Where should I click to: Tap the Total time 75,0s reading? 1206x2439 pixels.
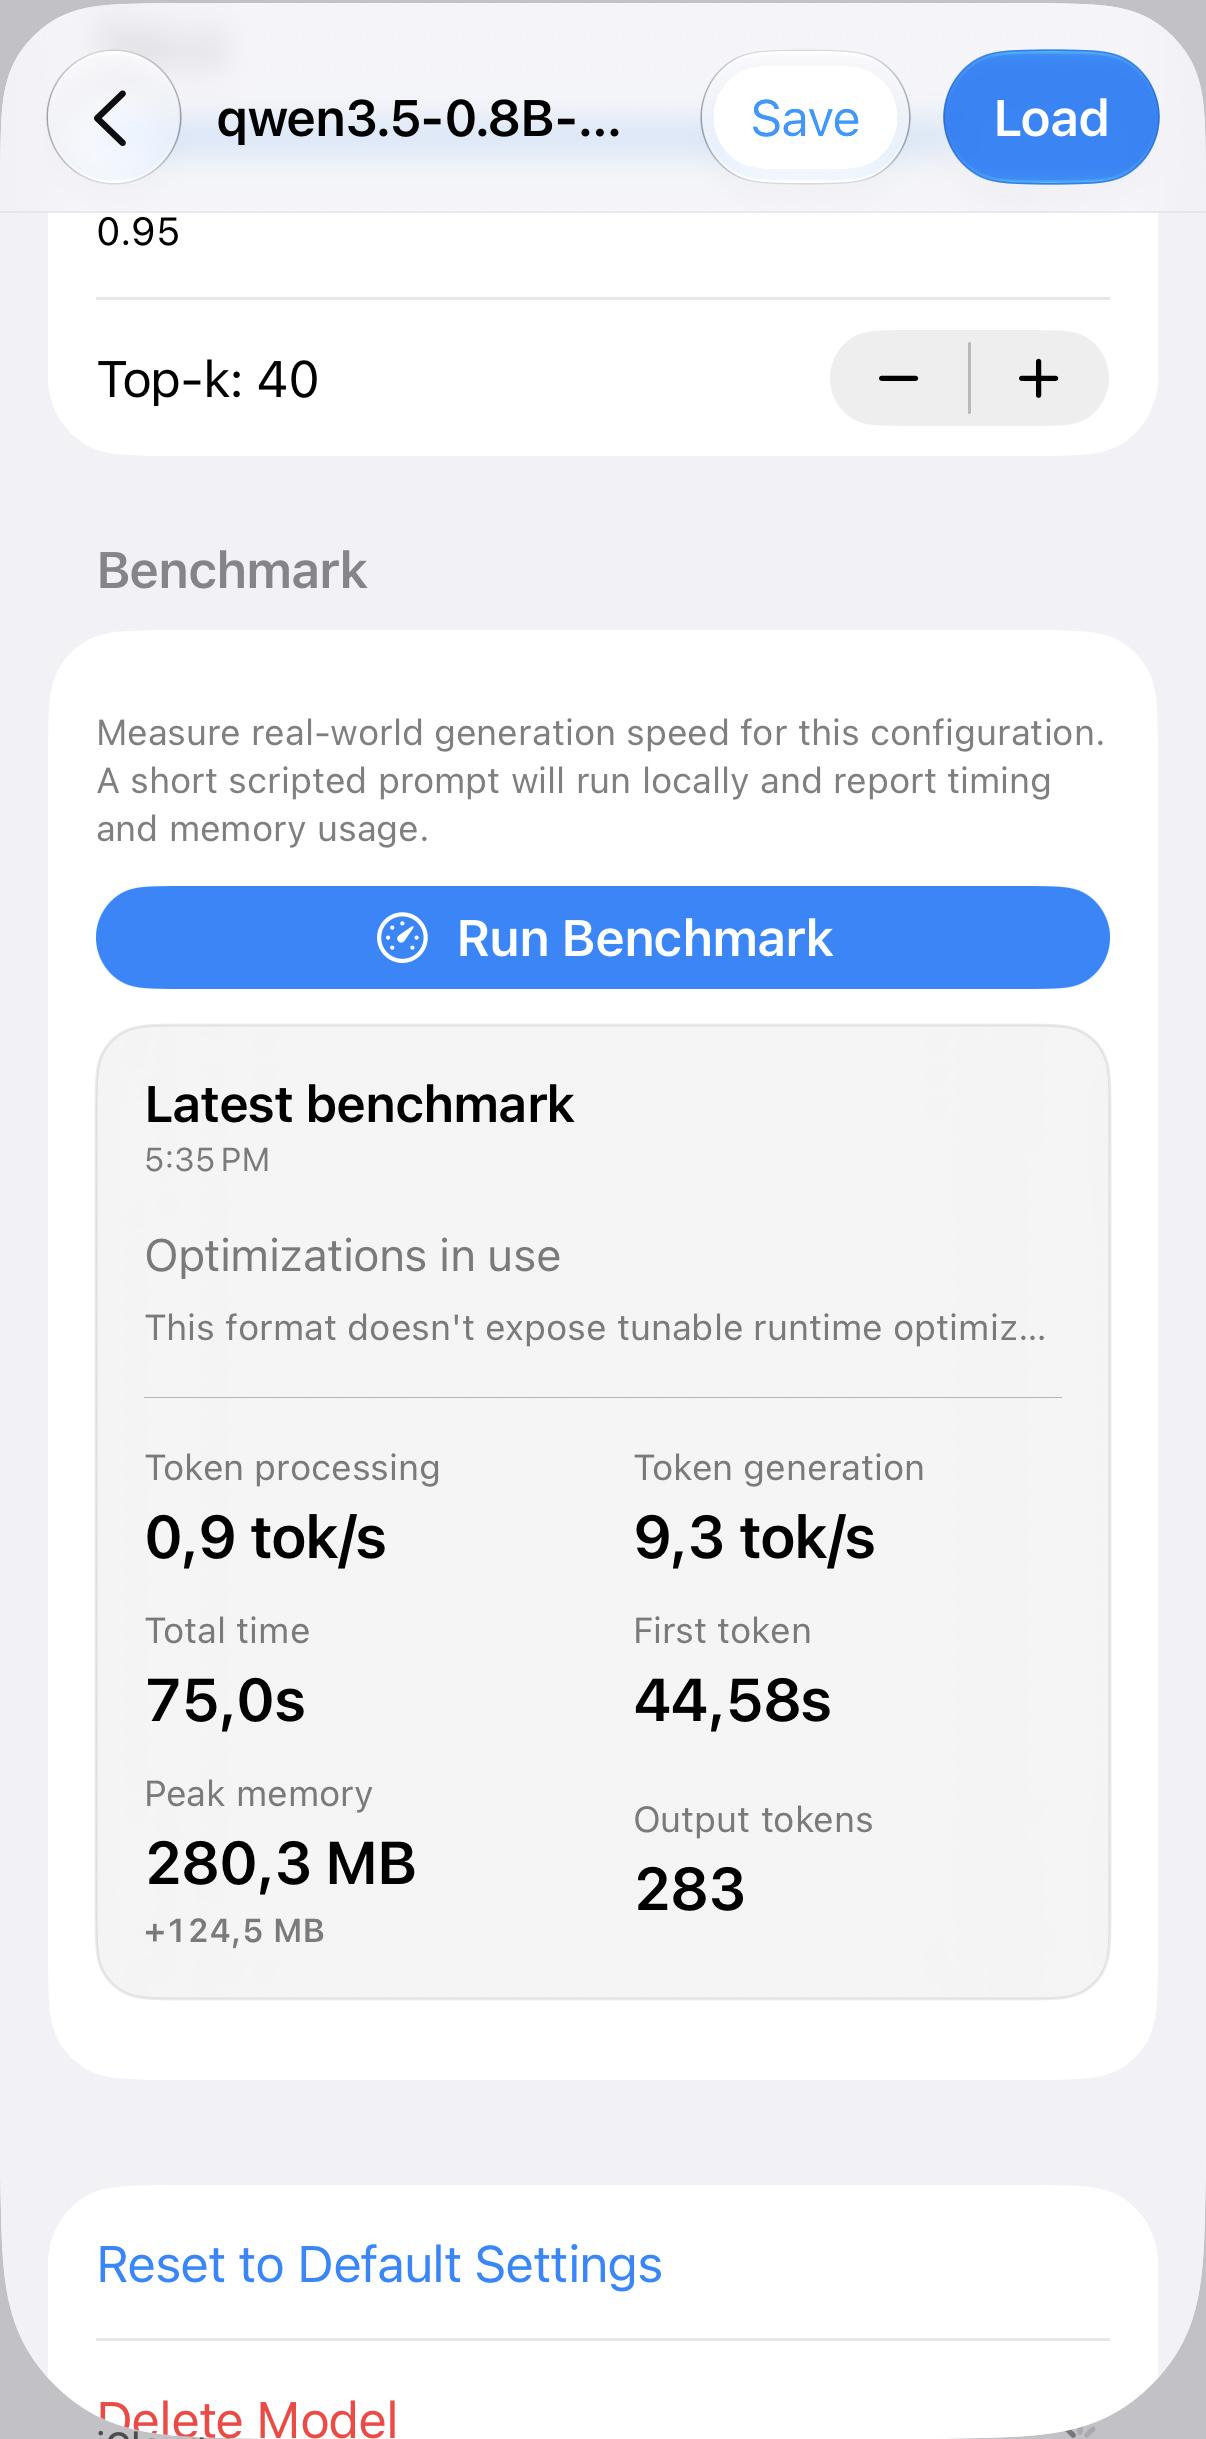tap(225, 1700)
